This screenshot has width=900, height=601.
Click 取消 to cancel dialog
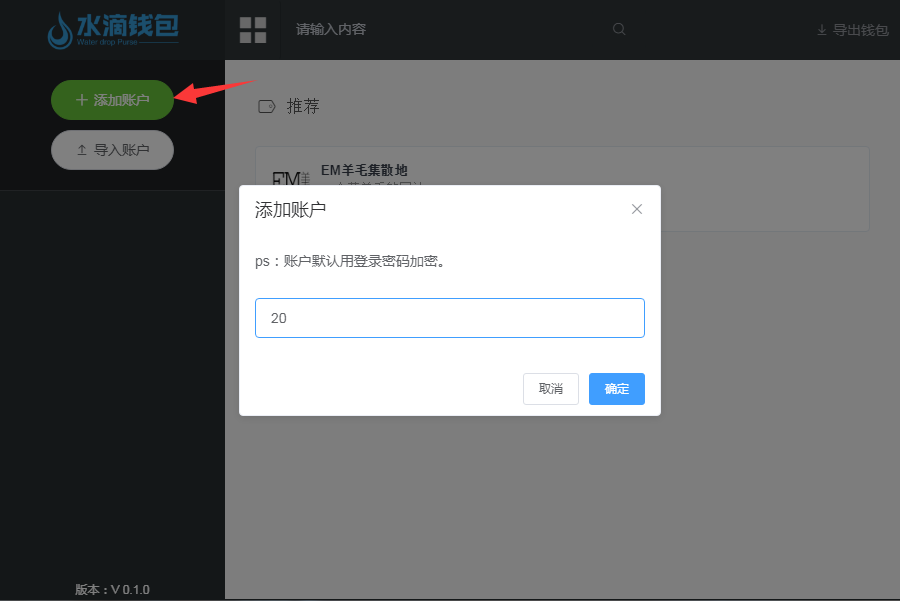click(550, 389)
